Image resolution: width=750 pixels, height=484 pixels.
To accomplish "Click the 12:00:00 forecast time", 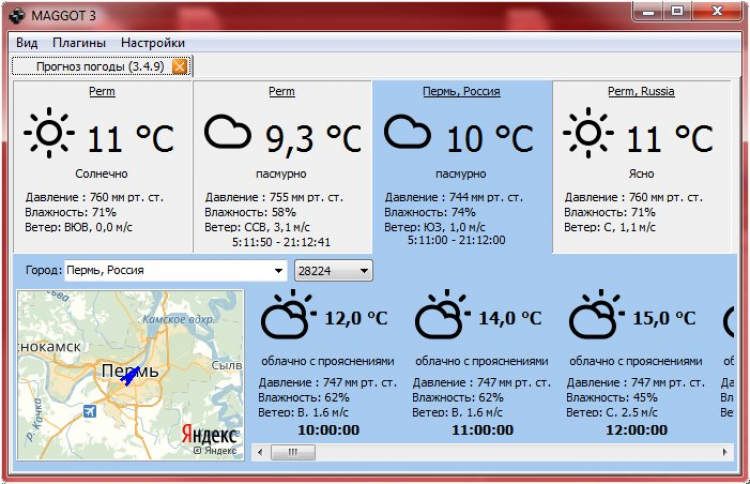I will (x=637, y=430).
